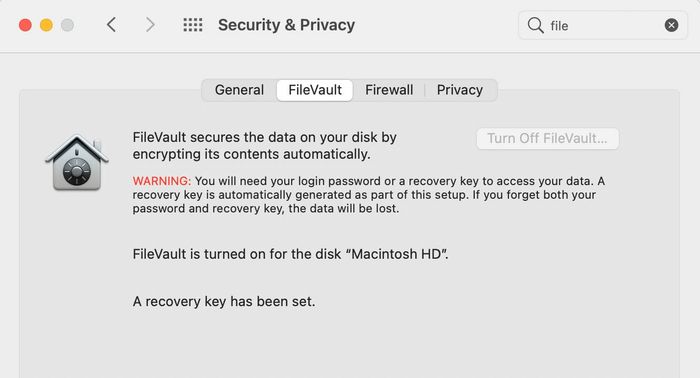
Task: Focus the search field containing "file"
Action: 603,25
